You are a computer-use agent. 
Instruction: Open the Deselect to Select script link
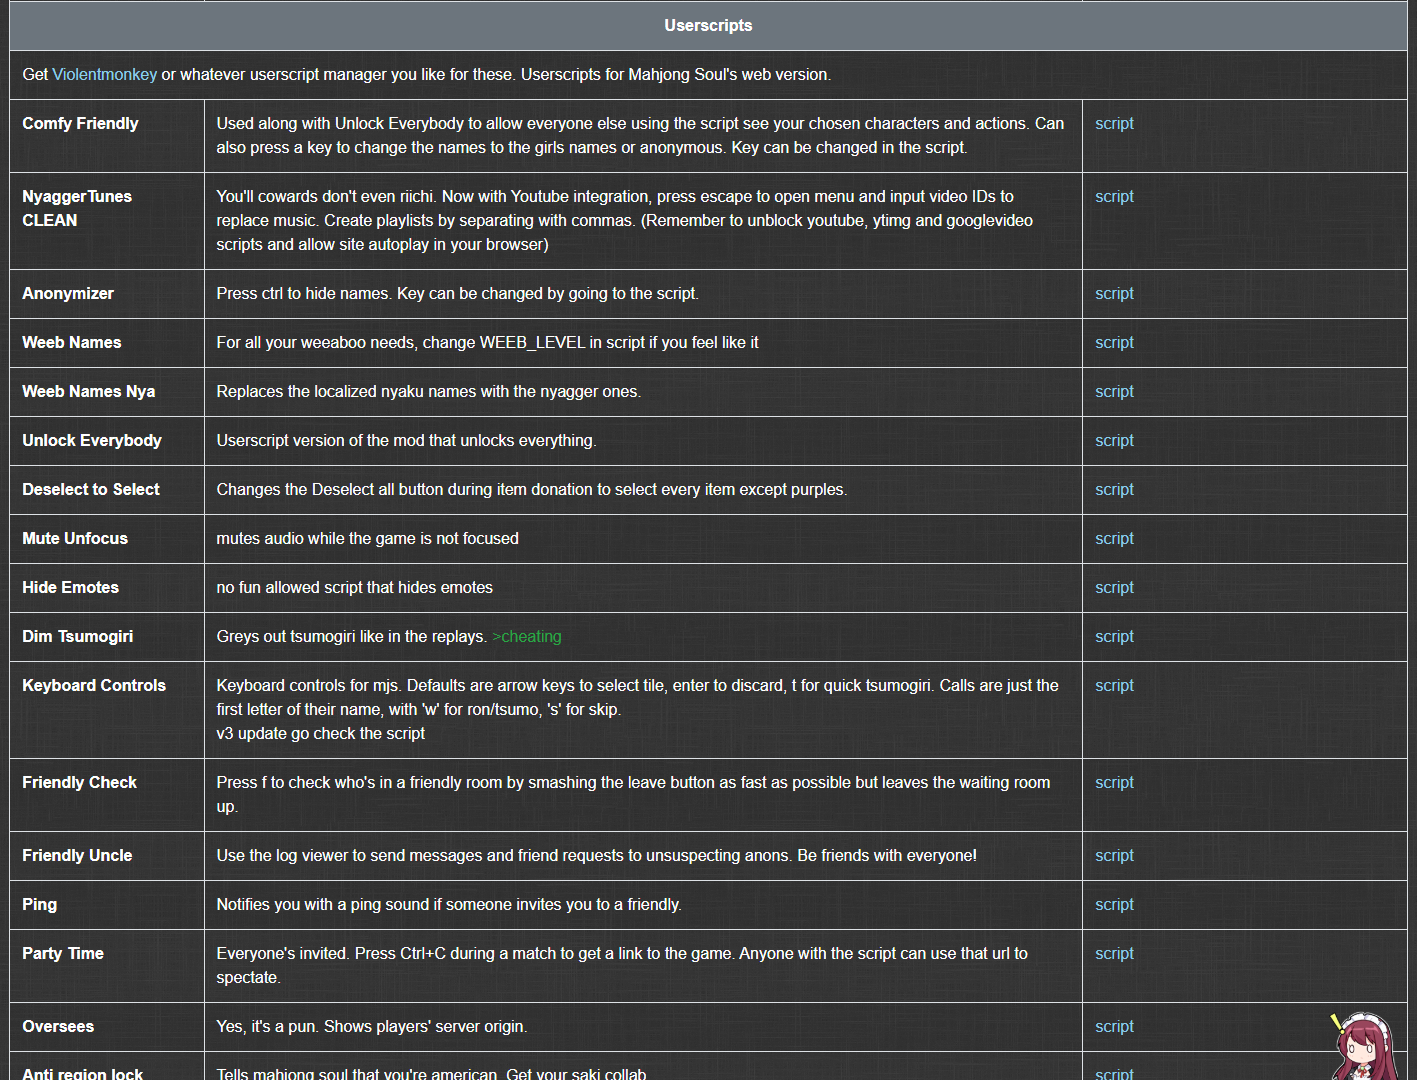(x=1114, y=489)
